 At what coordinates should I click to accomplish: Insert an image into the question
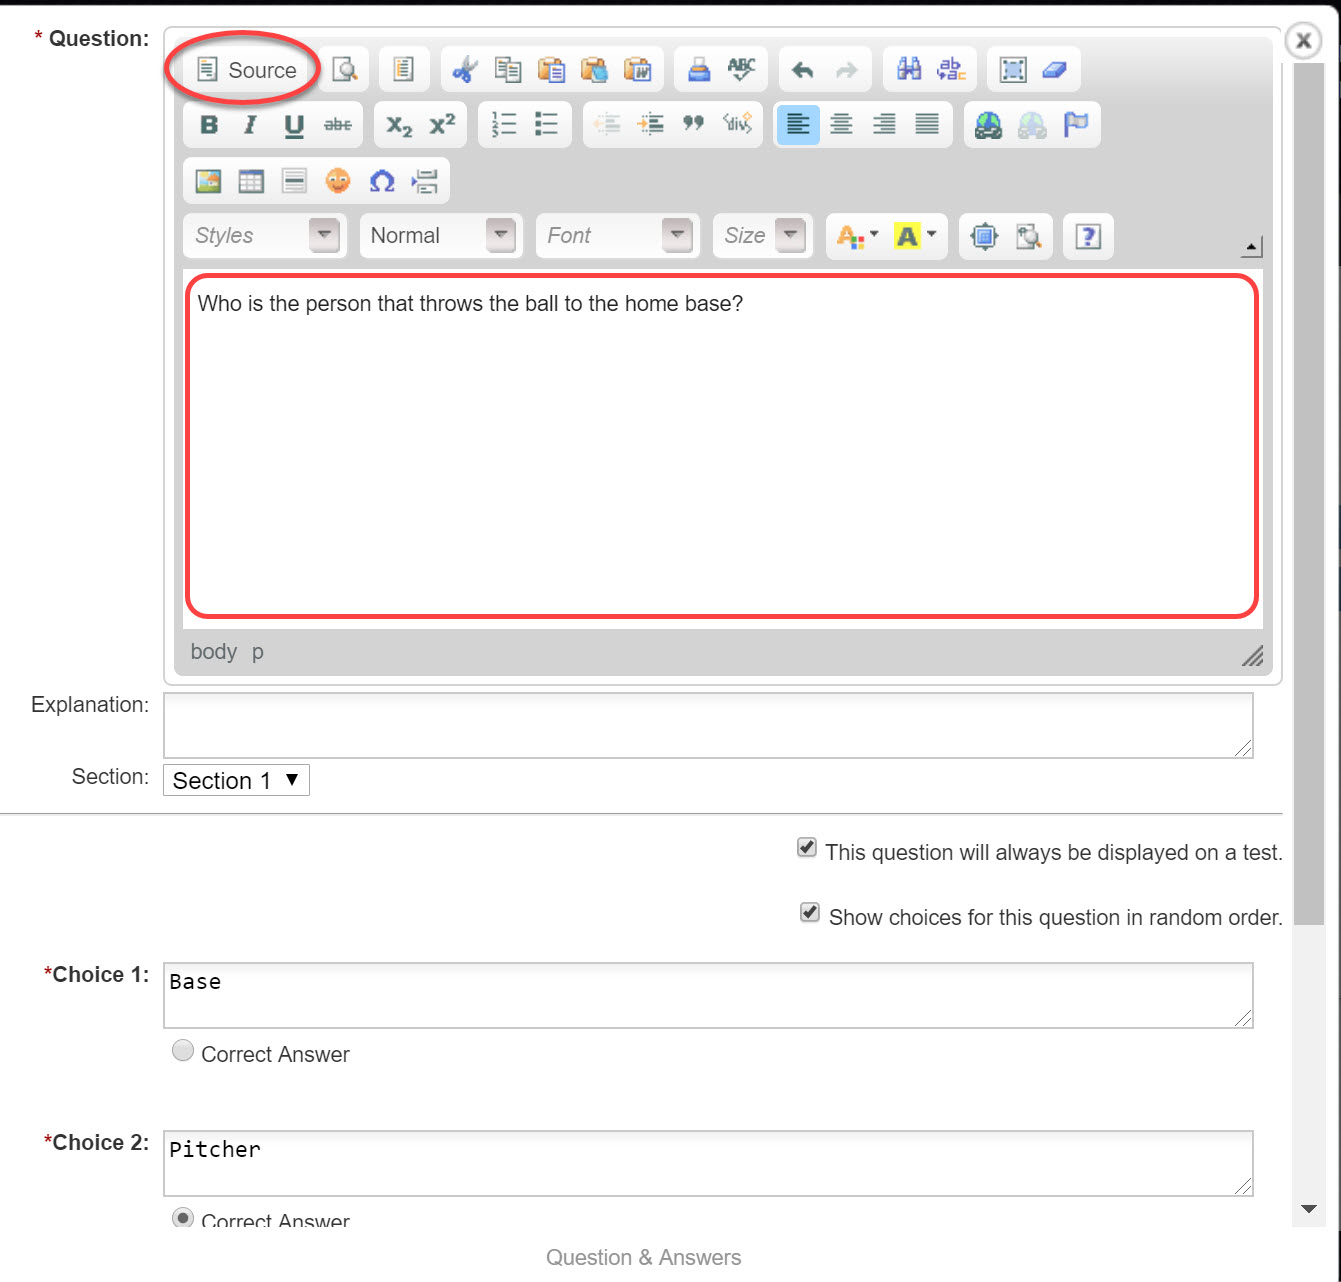pos(207,181)
